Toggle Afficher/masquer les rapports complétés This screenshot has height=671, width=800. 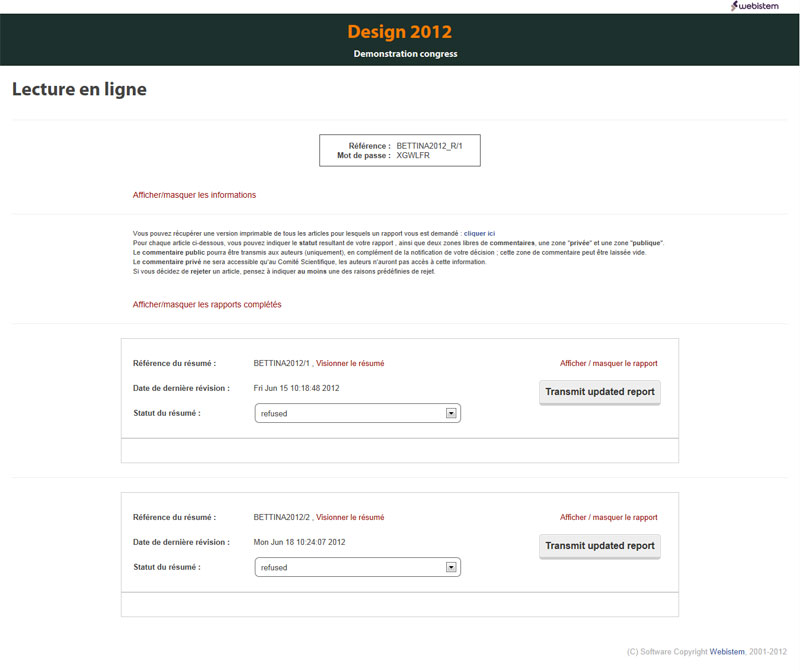click(207, 304)
